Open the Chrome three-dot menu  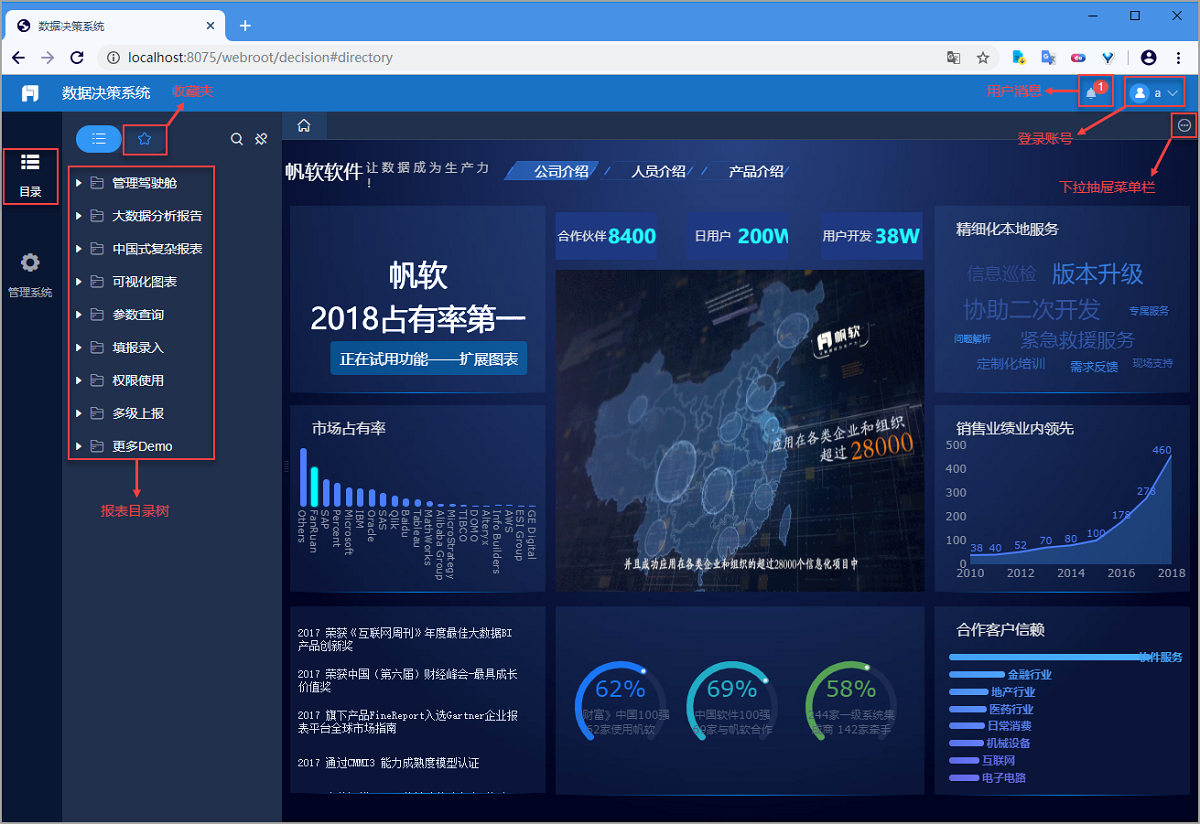[1179, 57]
